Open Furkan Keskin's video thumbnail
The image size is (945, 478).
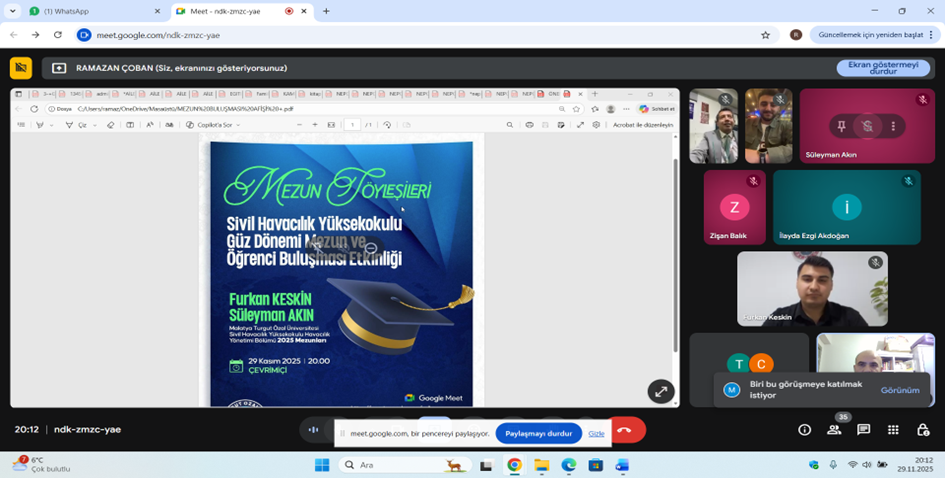tap(812, 288)
